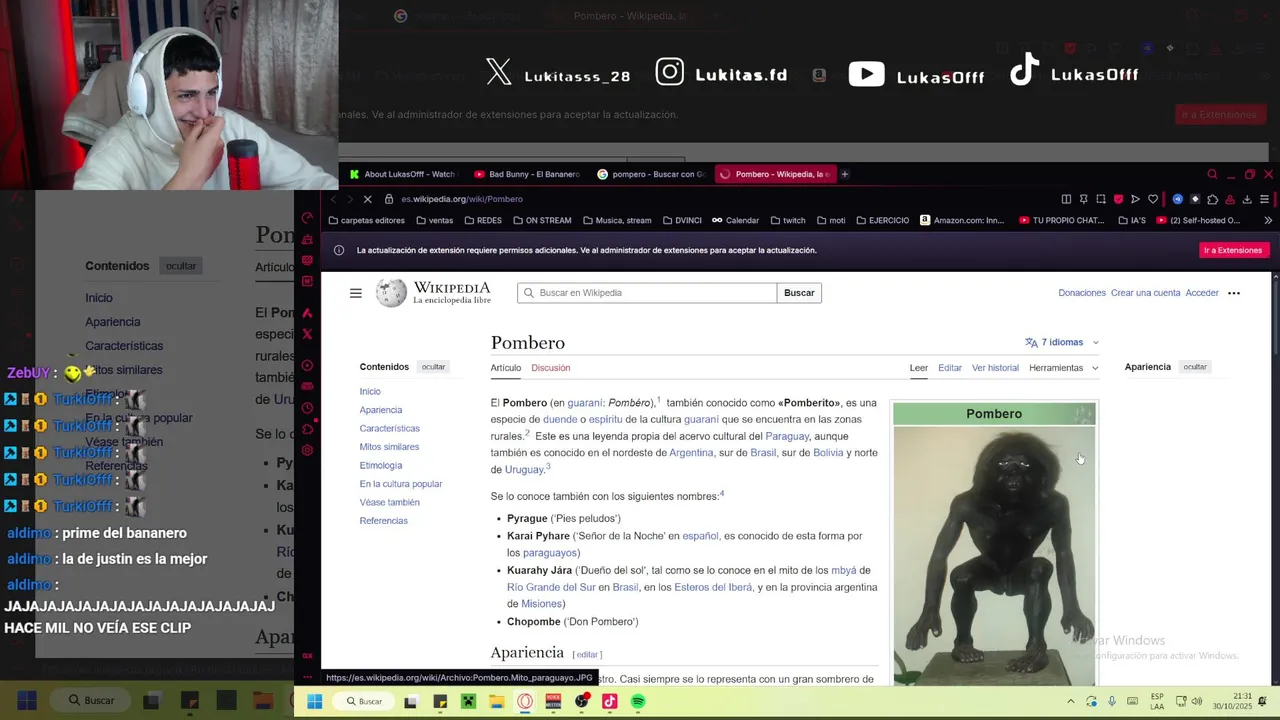
Task: Go to Características in the contents list
Action: point(389,428)
